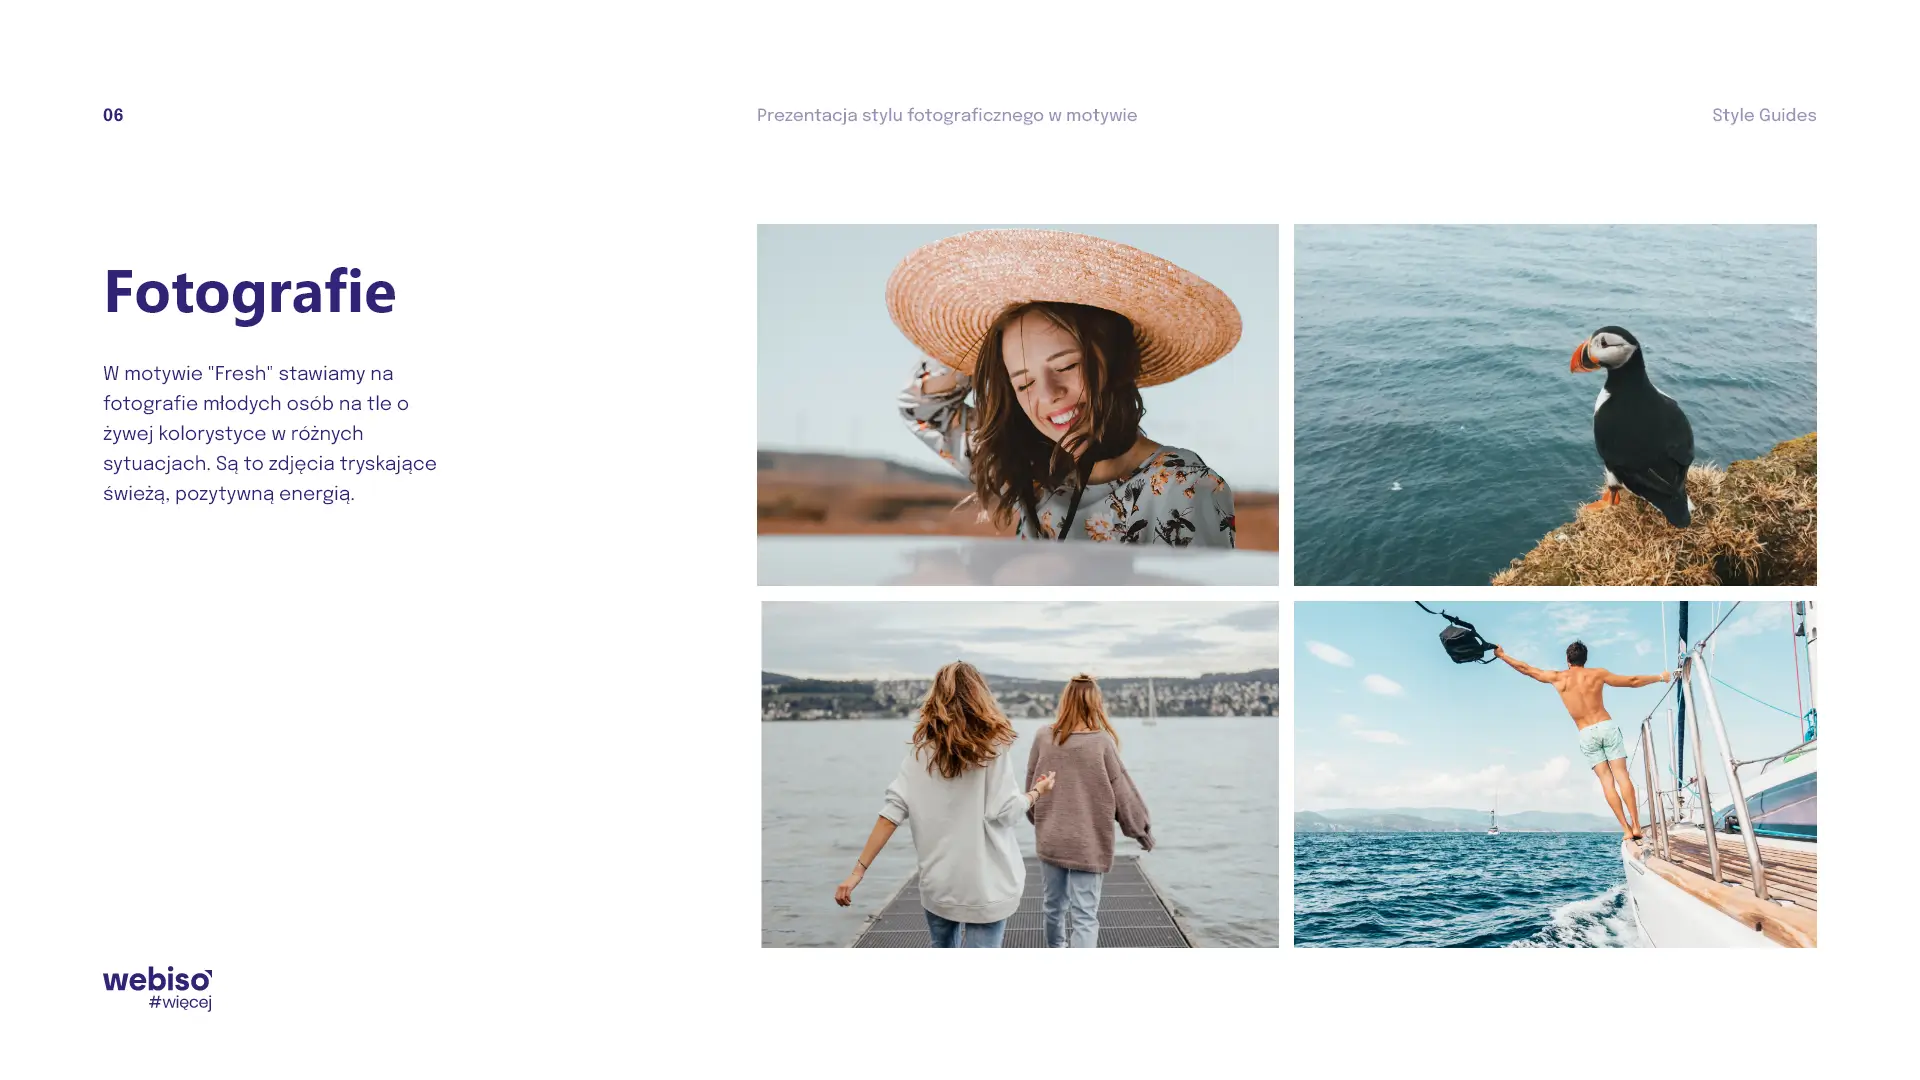Click the page number 06

click(x=113, y=116)
